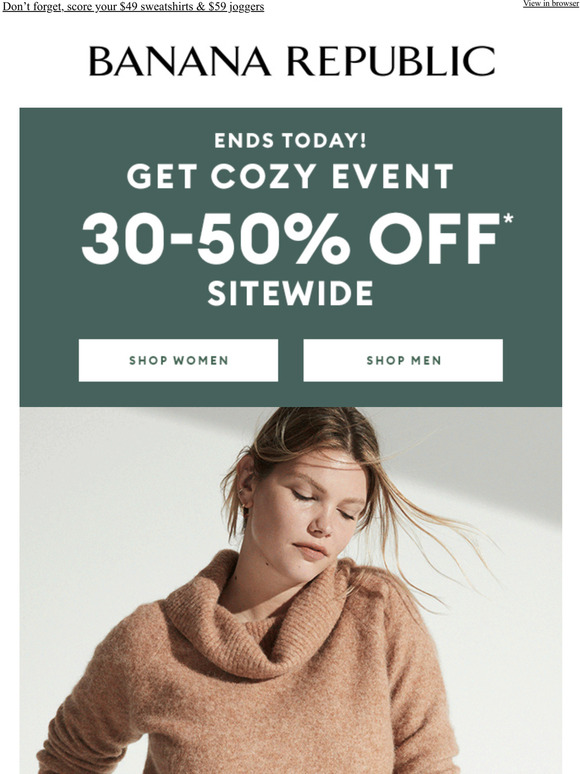Click the View in browser link
The width and height of the screenshot is (580, 774).
[x=551, y=3]
